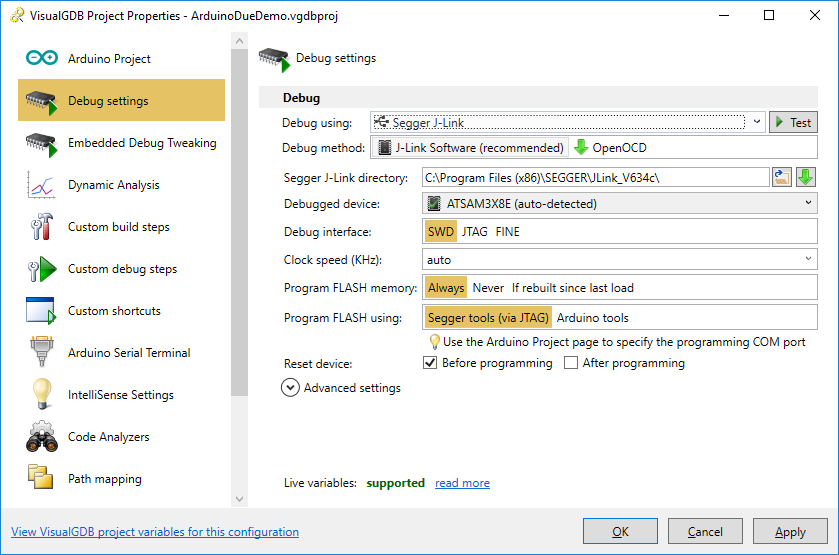Uncheck Before programming reset option
839x555 pixels.
click(430, 363)
